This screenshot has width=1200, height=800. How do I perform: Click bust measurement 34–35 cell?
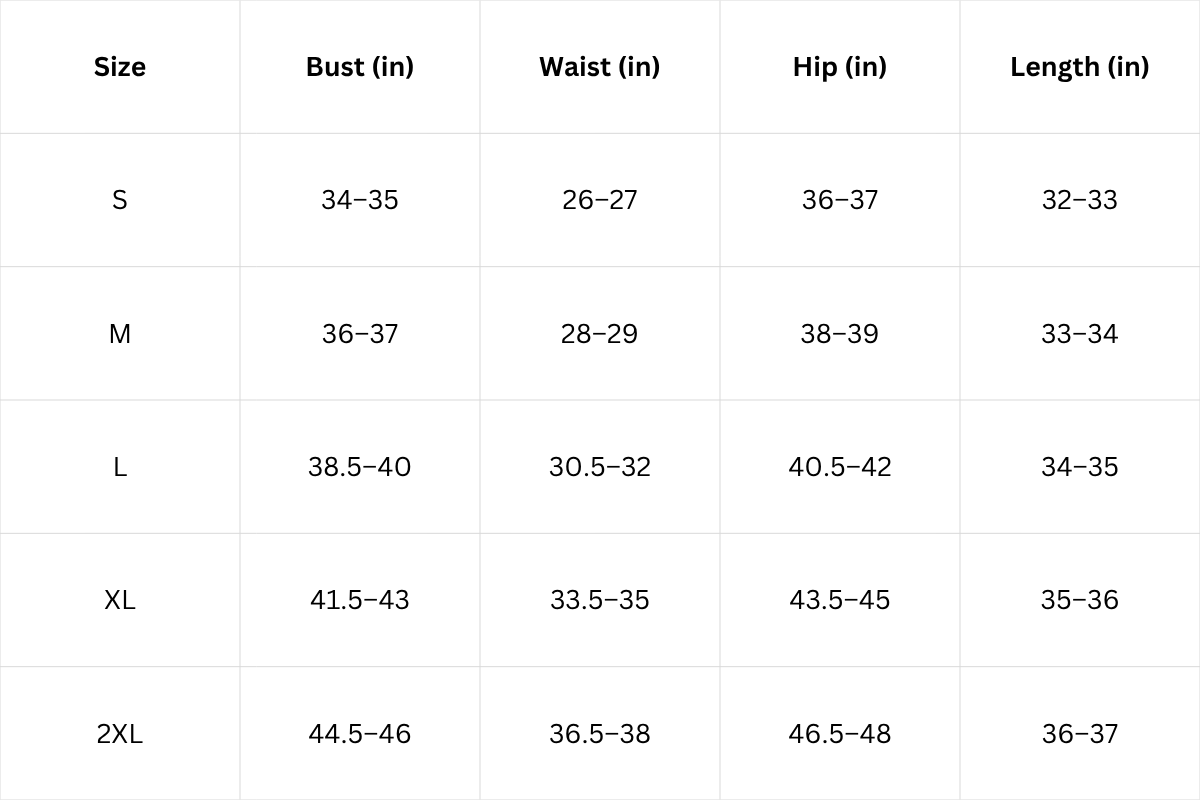coord(360,200)
